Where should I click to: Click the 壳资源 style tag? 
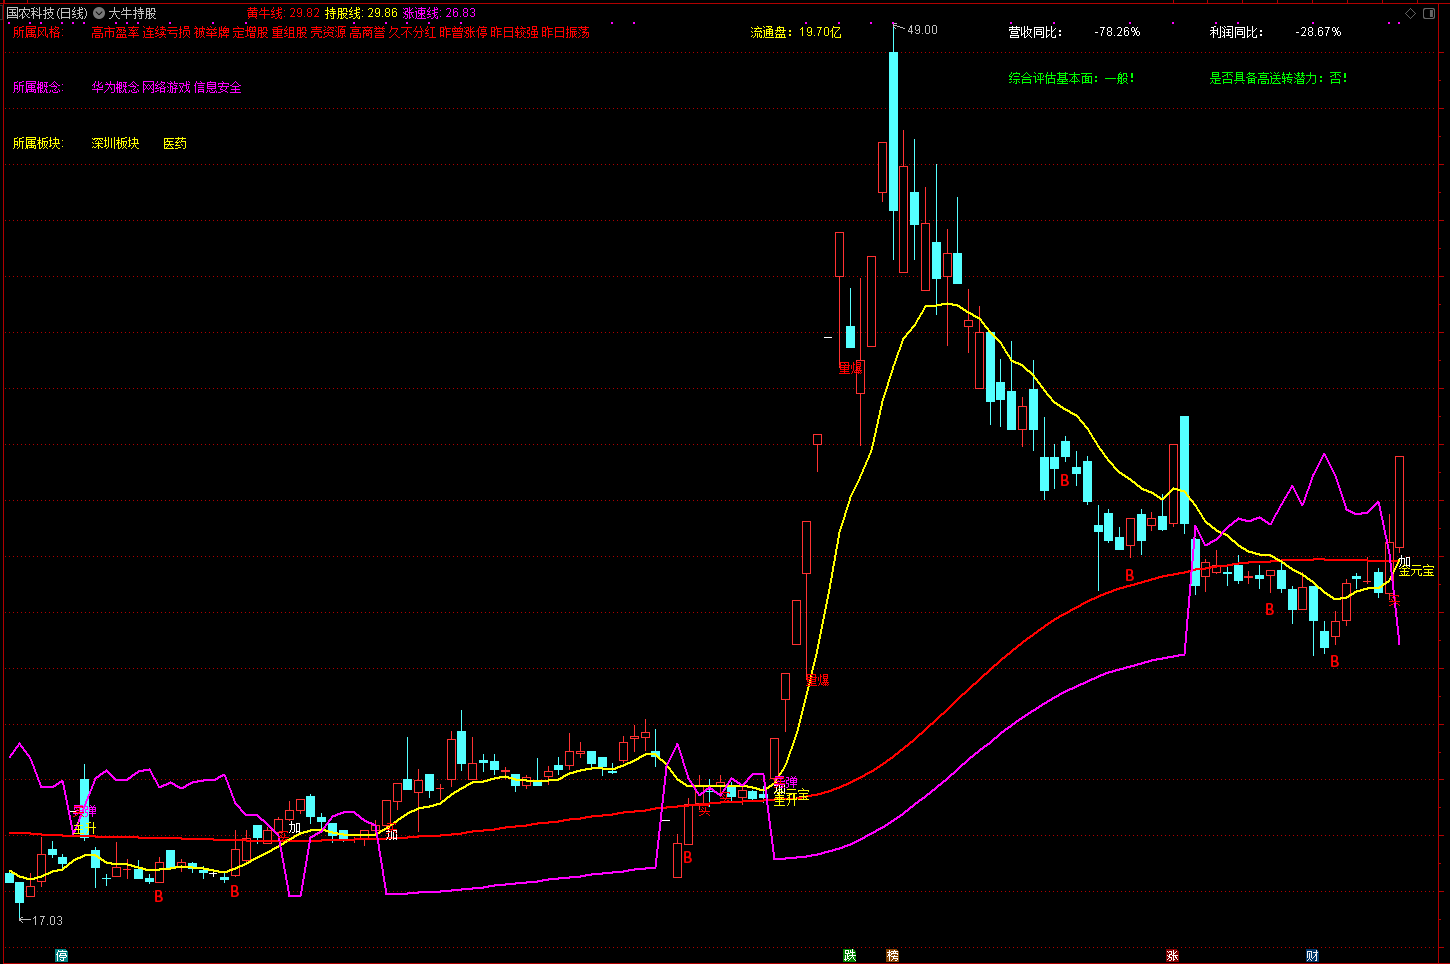[x=329, y=32]
